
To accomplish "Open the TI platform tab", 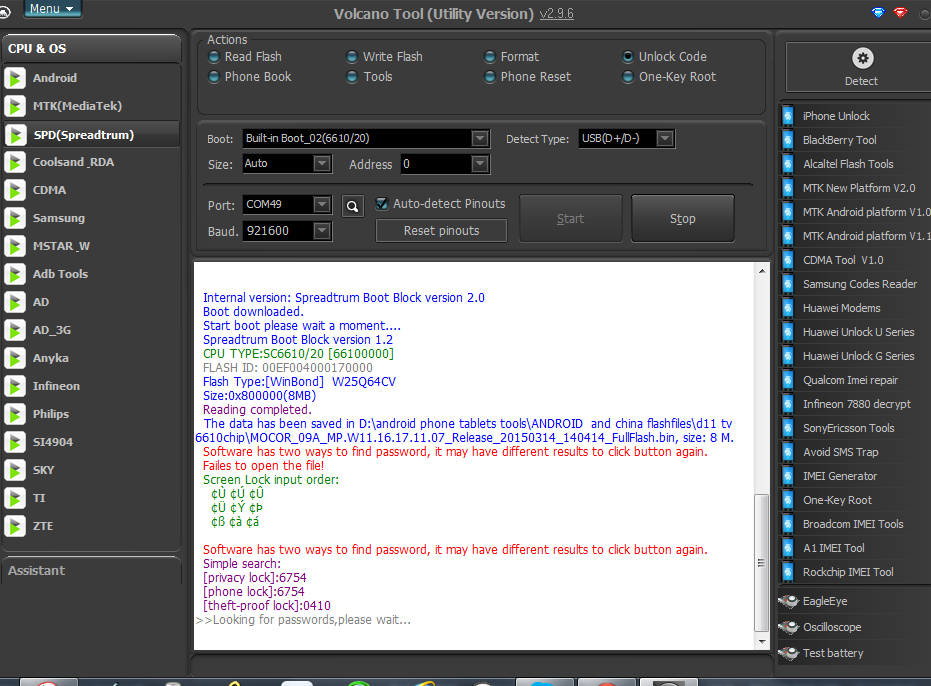I will [x=91, y=498].
